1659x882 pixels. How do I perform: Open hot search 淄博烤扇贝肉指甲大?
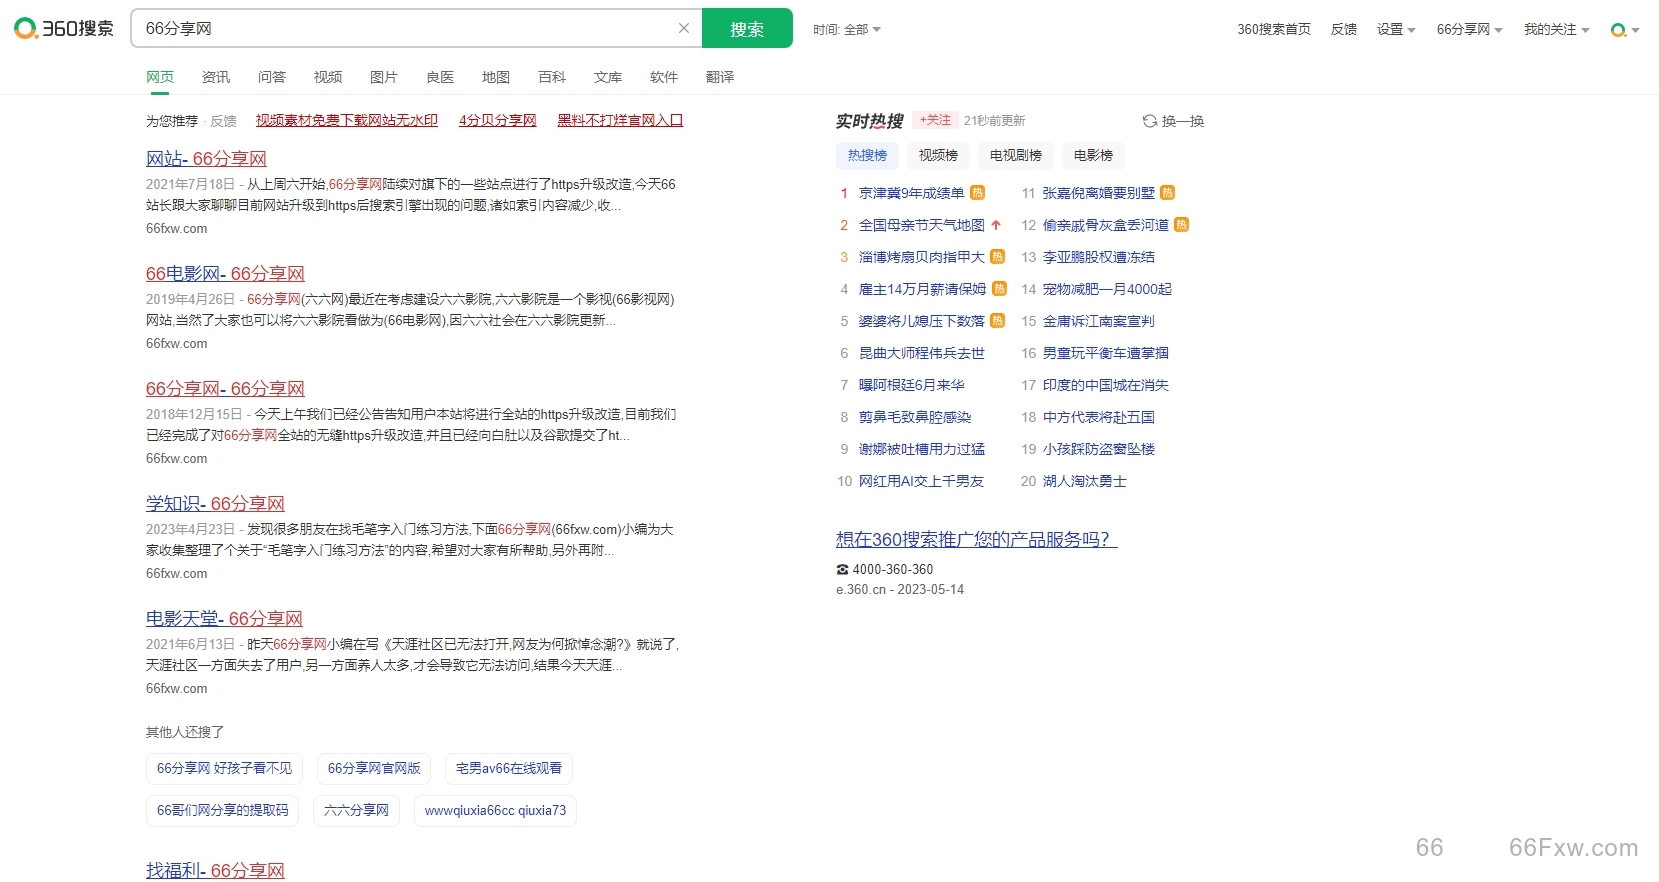point(922,257)
